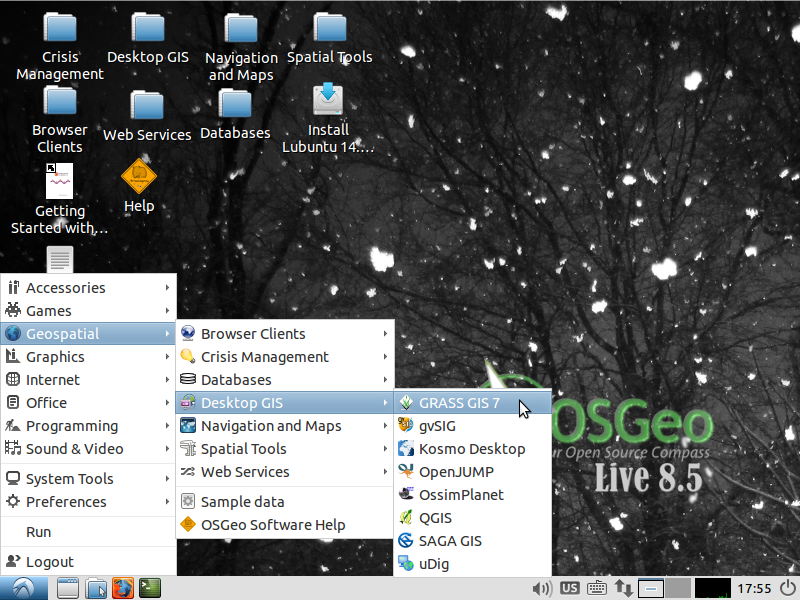Expand the Internet submenu
800x600 pixels.
coord(88,380)
